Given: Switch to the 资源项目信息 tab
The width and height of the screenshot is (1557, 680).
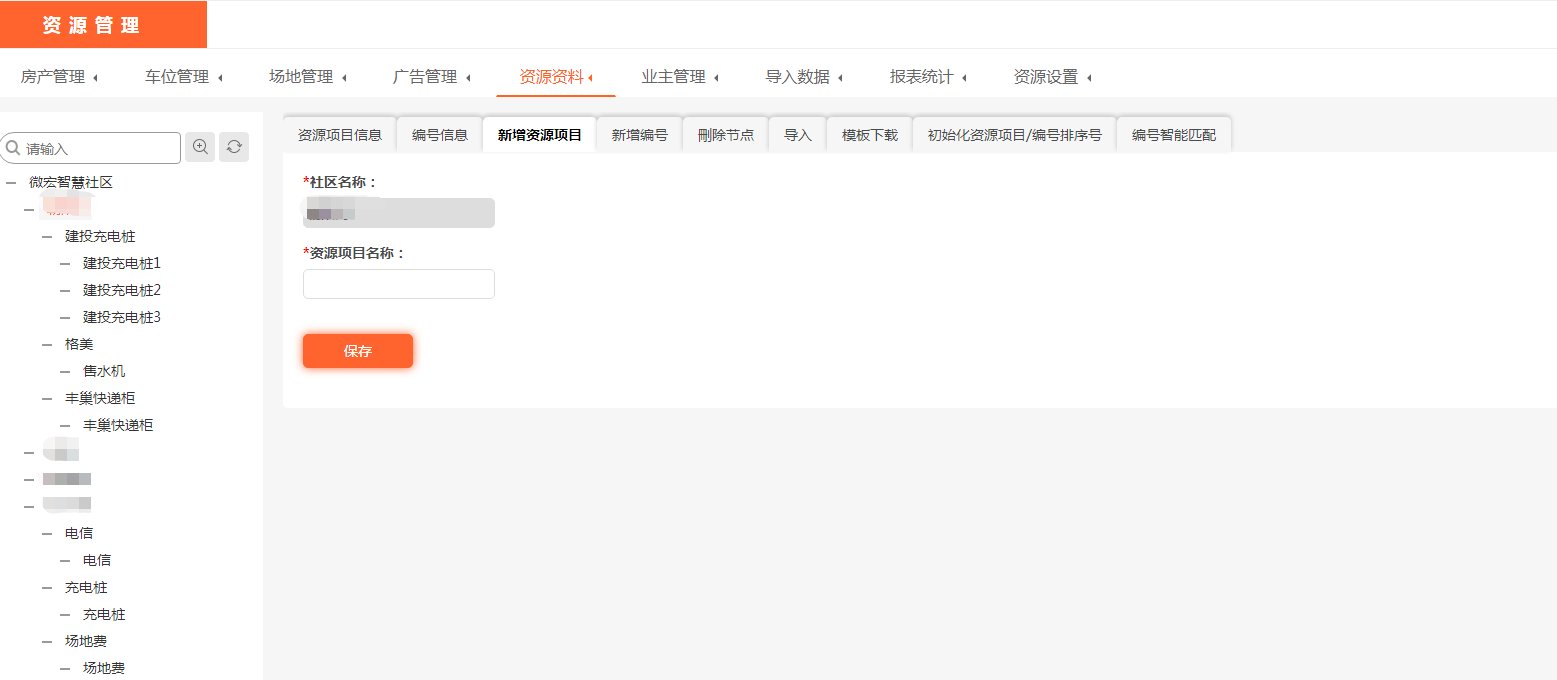Looking at the screenshot, I should tap(340, 135).
